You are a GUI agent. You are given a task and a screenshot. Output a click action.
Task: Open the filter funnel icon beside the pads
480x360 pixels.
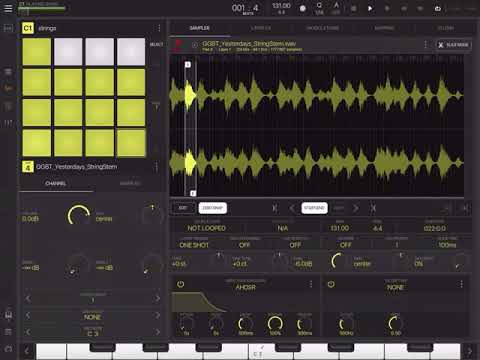(x=156, y=107)
